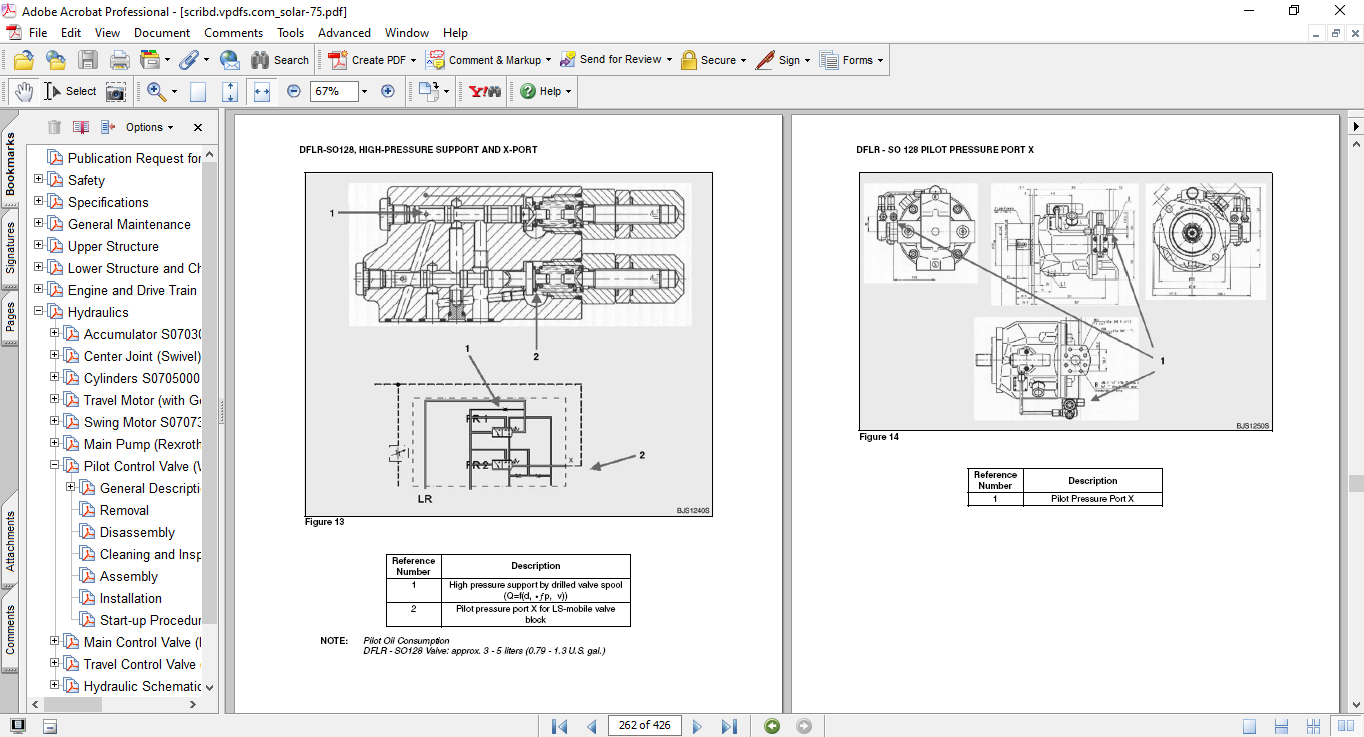This screenshot has width=1364, height=737.
Task: Expand the Safety bookmark
Action: [x=39, y=180]
